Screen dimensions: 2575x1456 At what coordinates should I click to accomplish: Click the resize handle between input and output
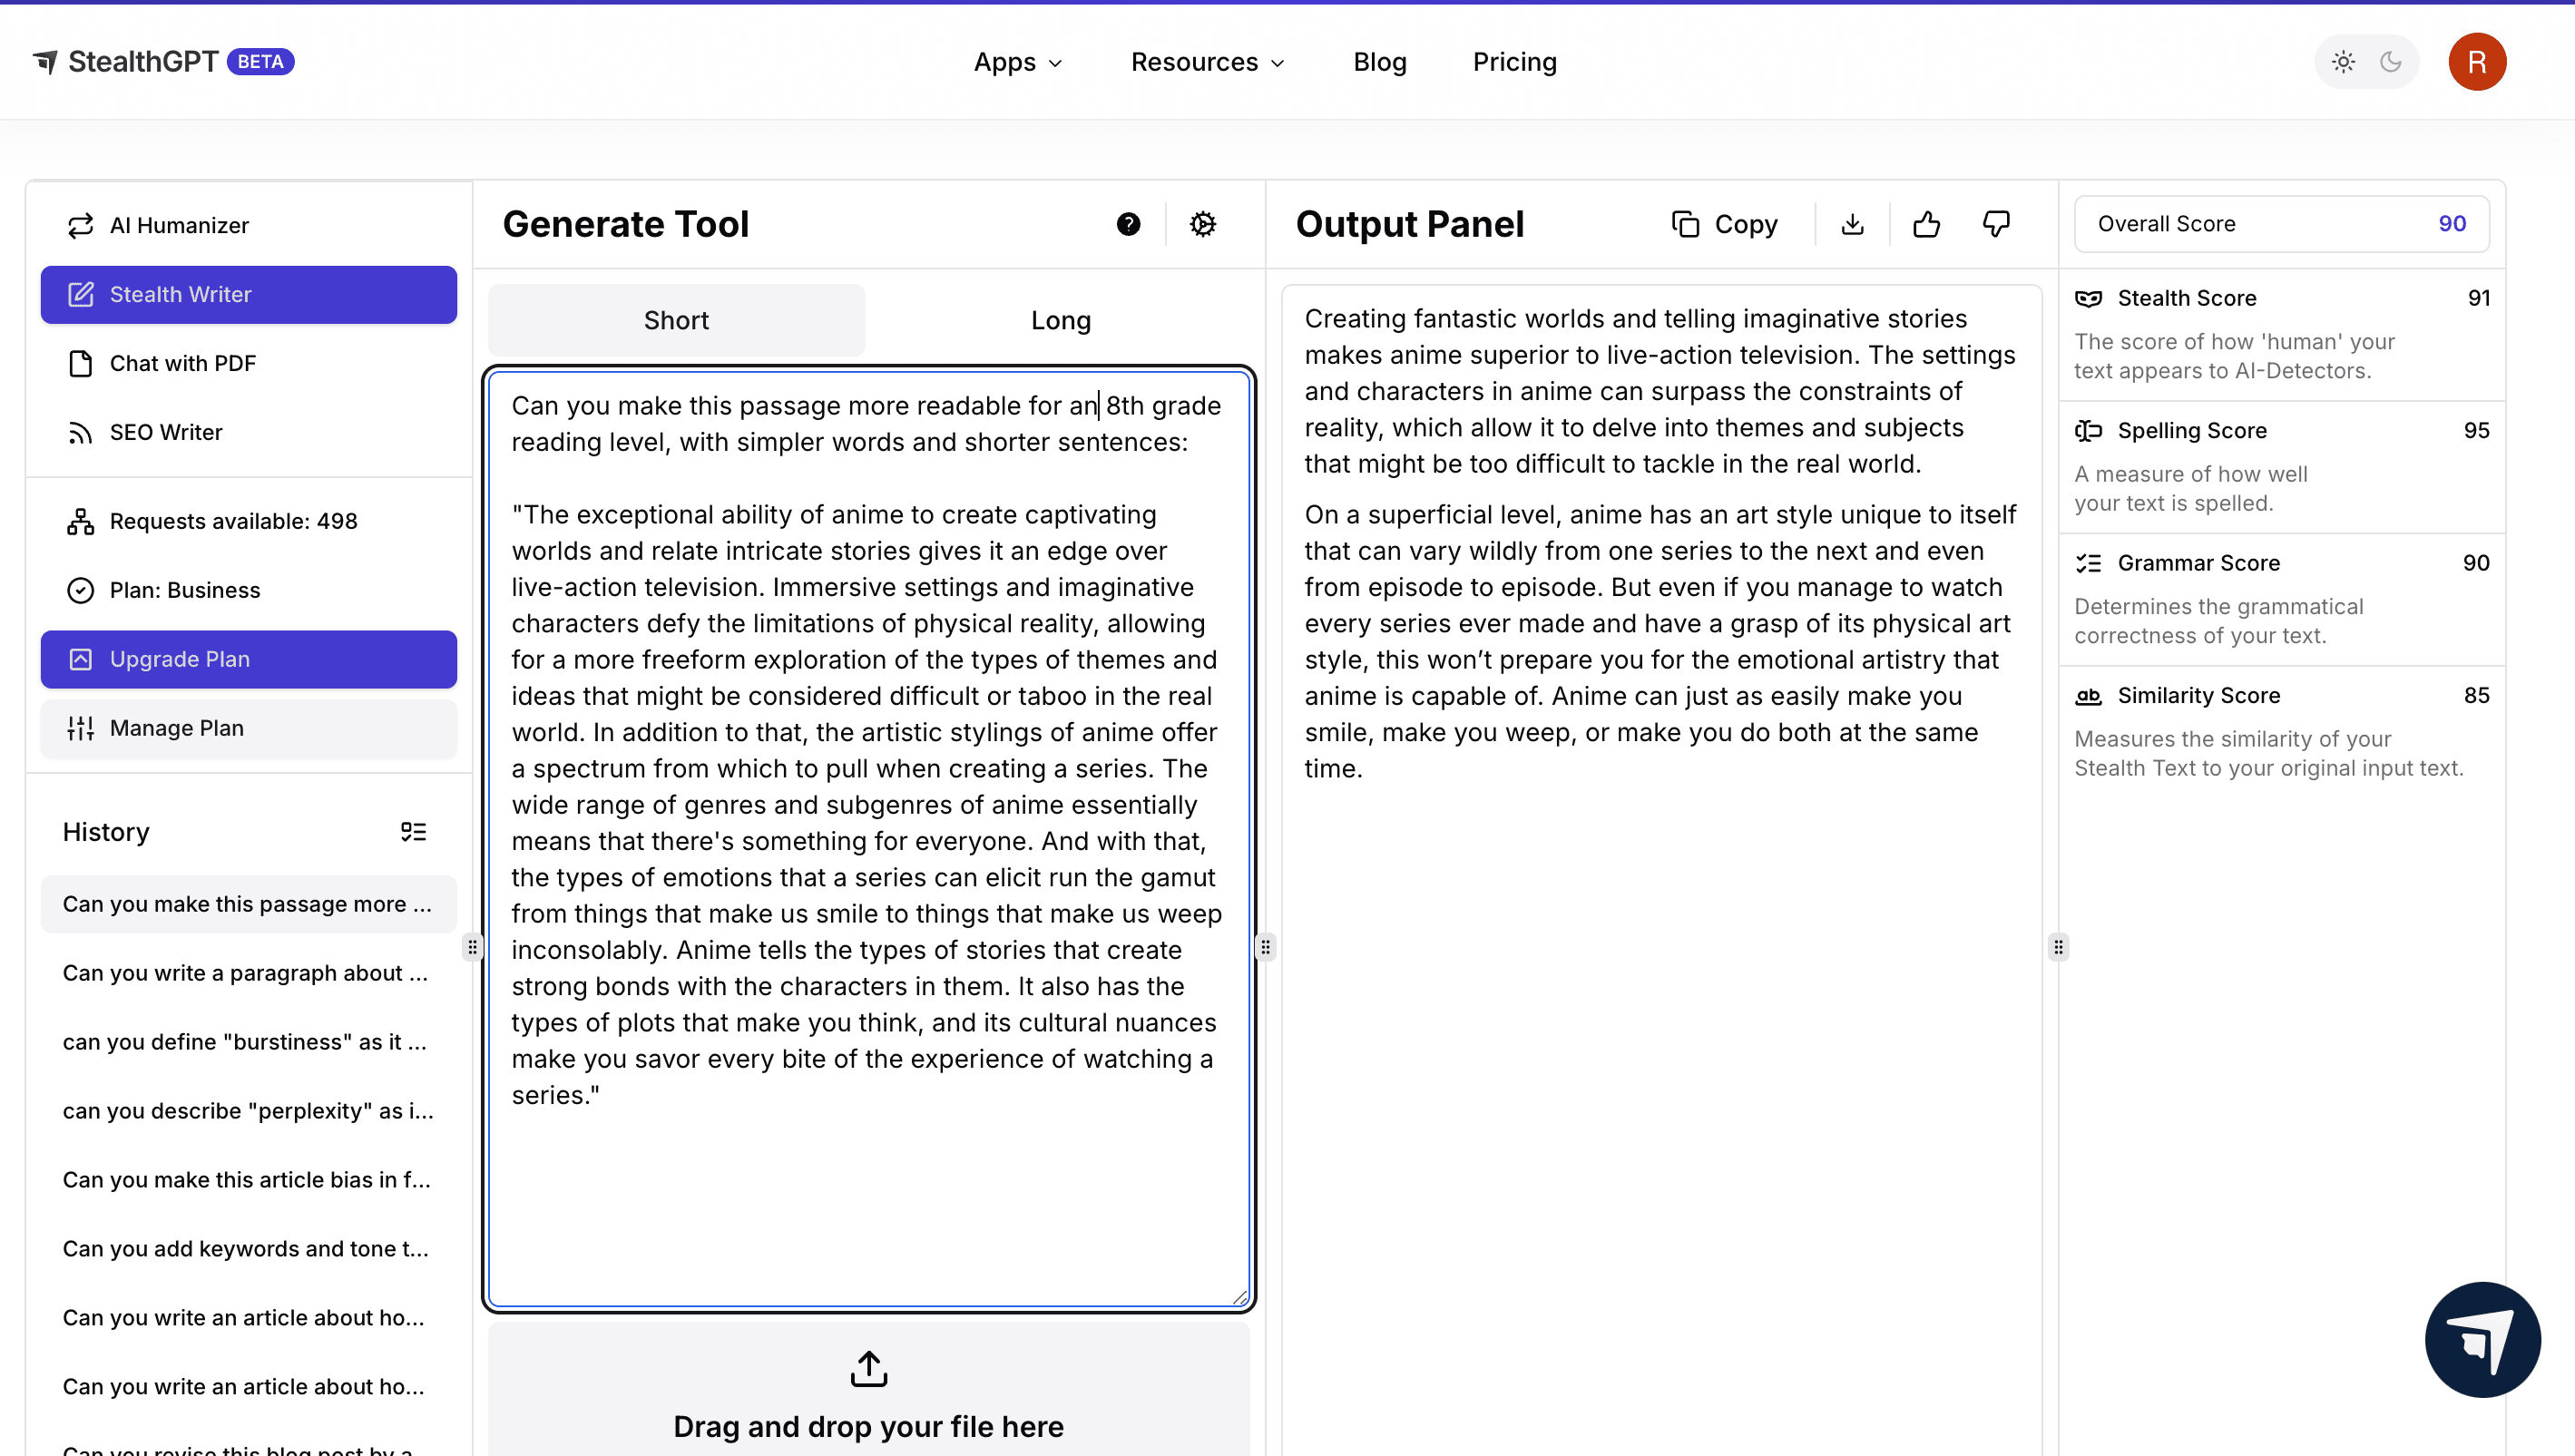pos(1265,946)
